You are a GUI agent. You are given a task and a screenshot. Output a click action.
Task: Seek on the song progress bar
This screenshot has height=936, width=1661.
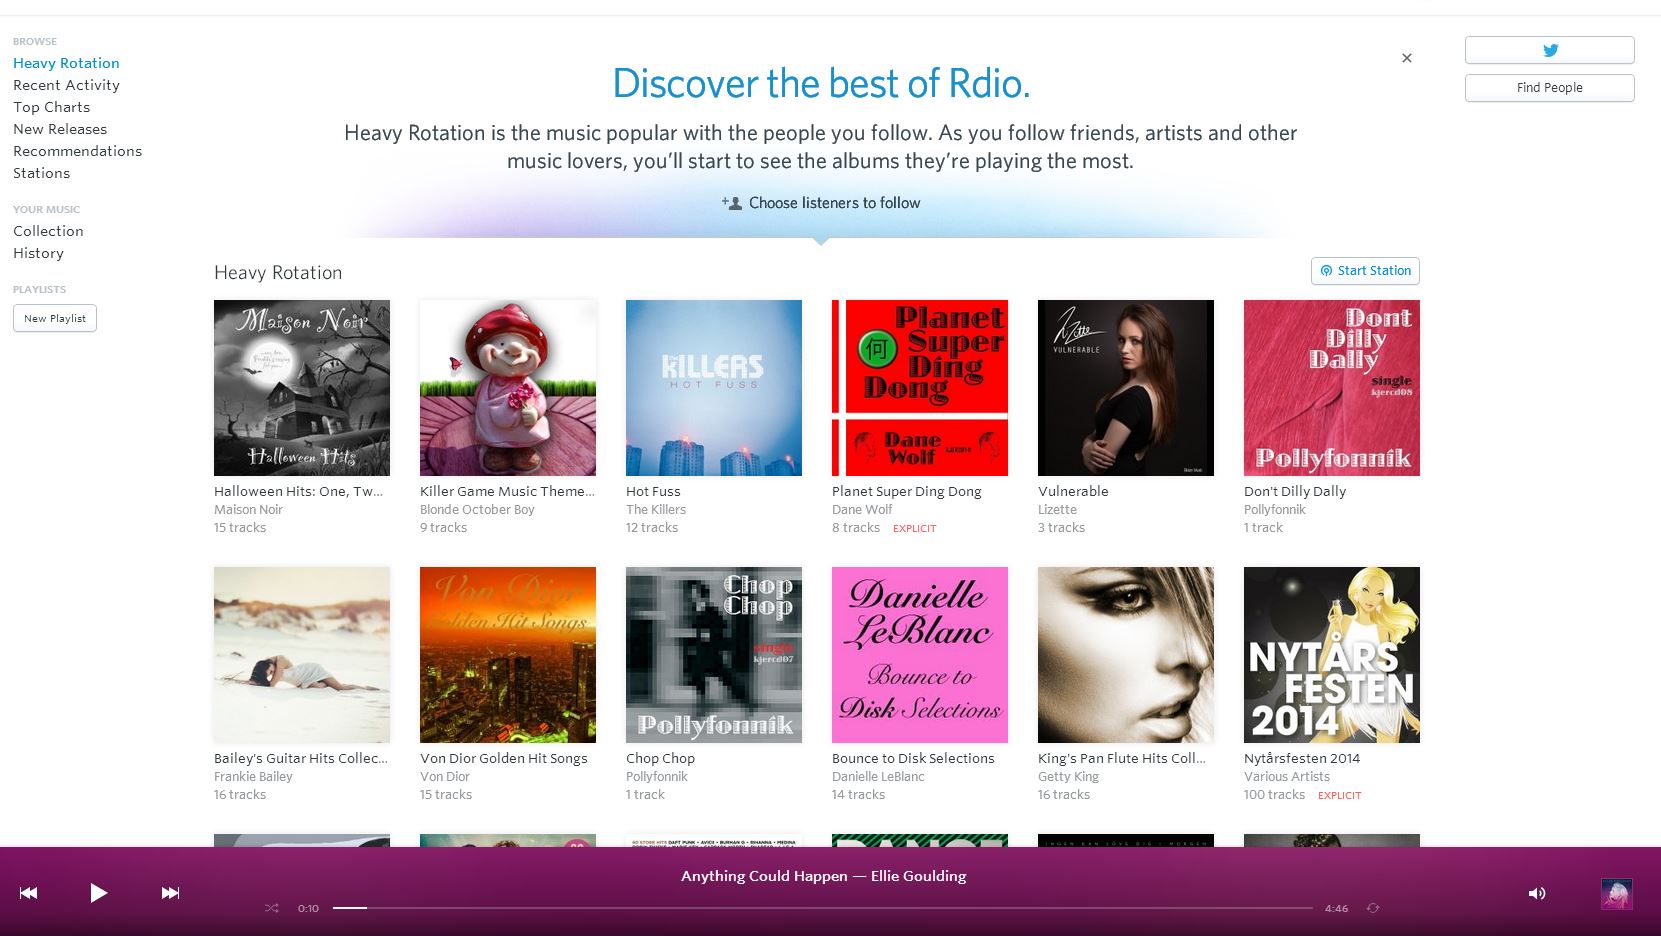(x=823, y=908)
